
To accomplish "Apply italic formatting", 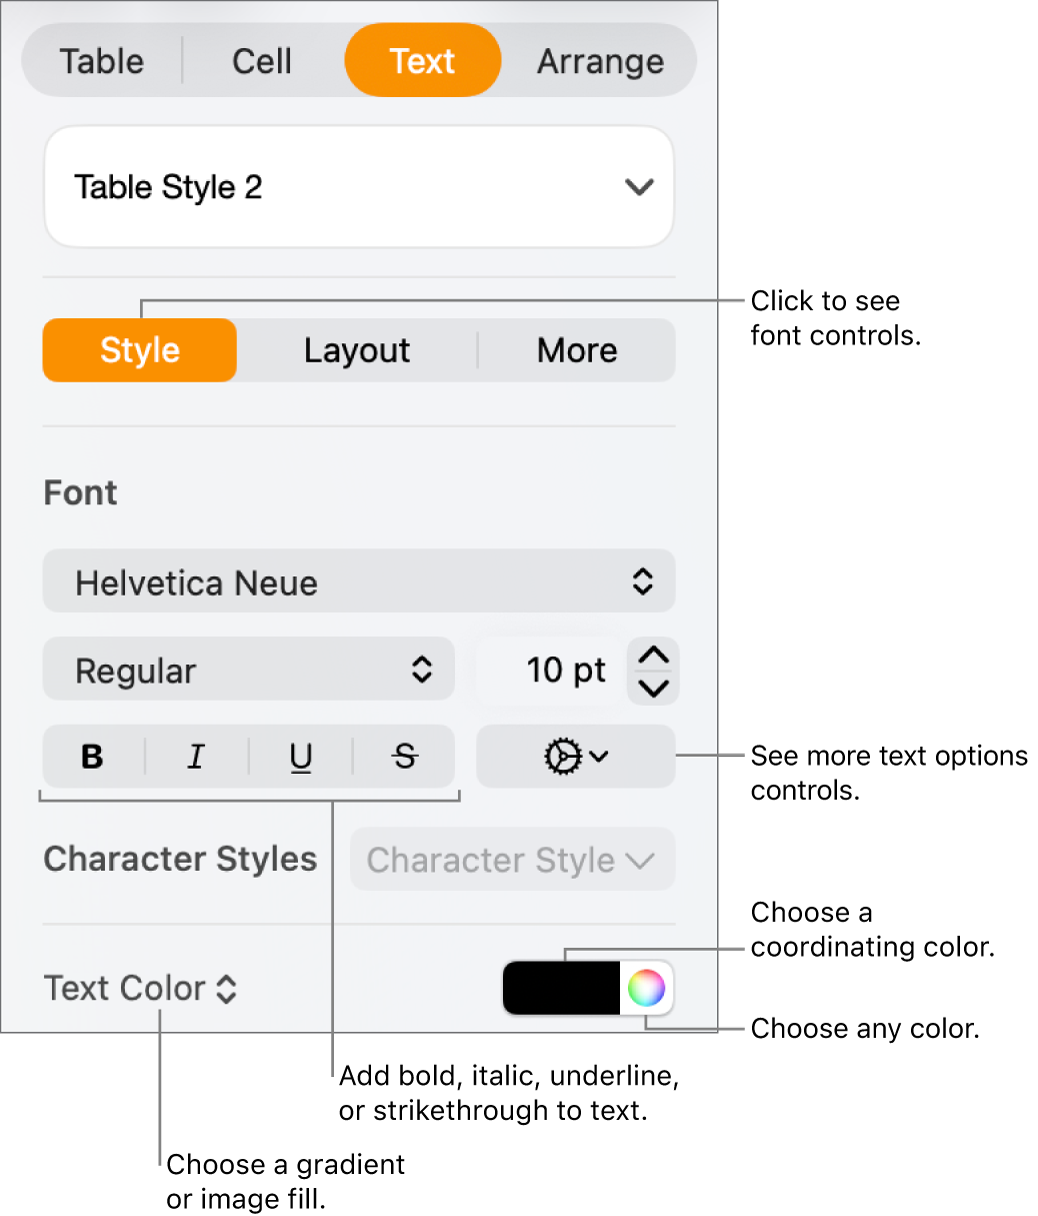I will tap(195, 757).
